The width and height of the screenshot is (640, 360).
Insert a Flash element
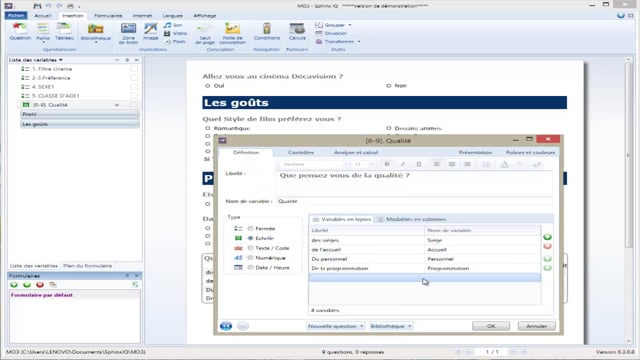pos(175,41)
